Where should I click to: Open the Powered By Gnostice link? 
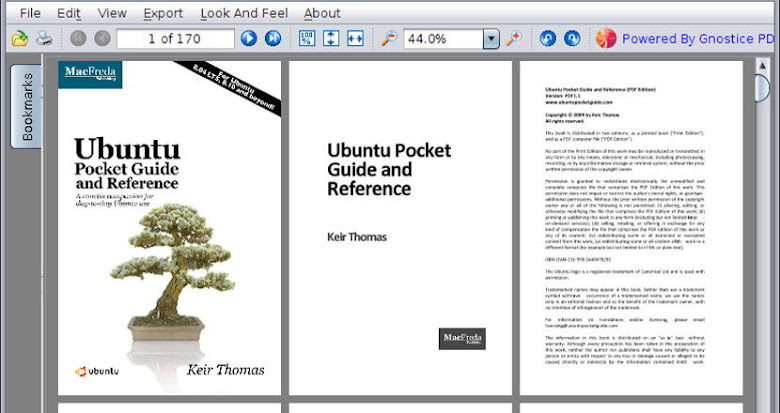point(698,39)
